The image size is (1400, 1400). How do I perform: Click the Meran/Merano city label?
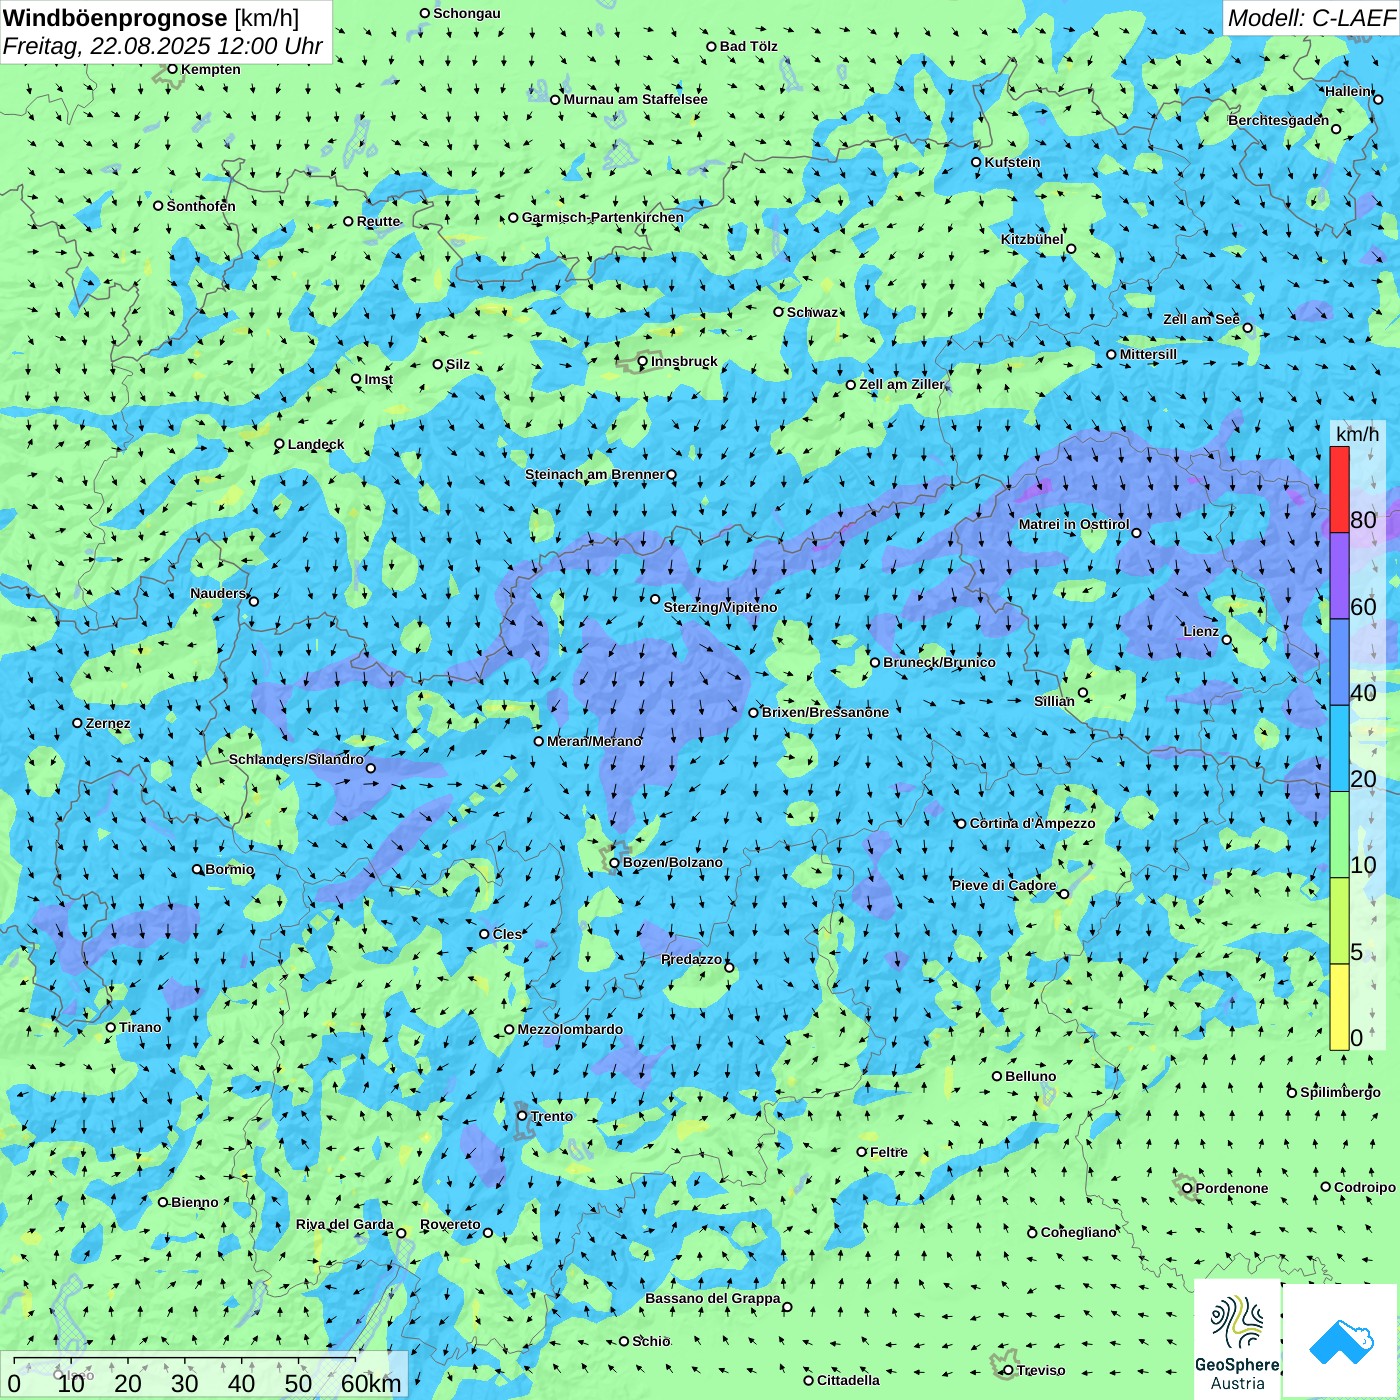pos(594,741)
